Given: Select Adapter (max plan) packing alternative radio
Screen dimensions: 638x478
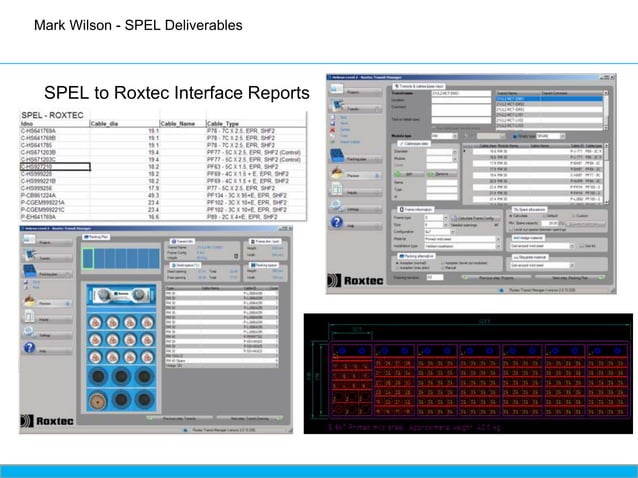Looking at the screenshot, I should tap(398, 268).
